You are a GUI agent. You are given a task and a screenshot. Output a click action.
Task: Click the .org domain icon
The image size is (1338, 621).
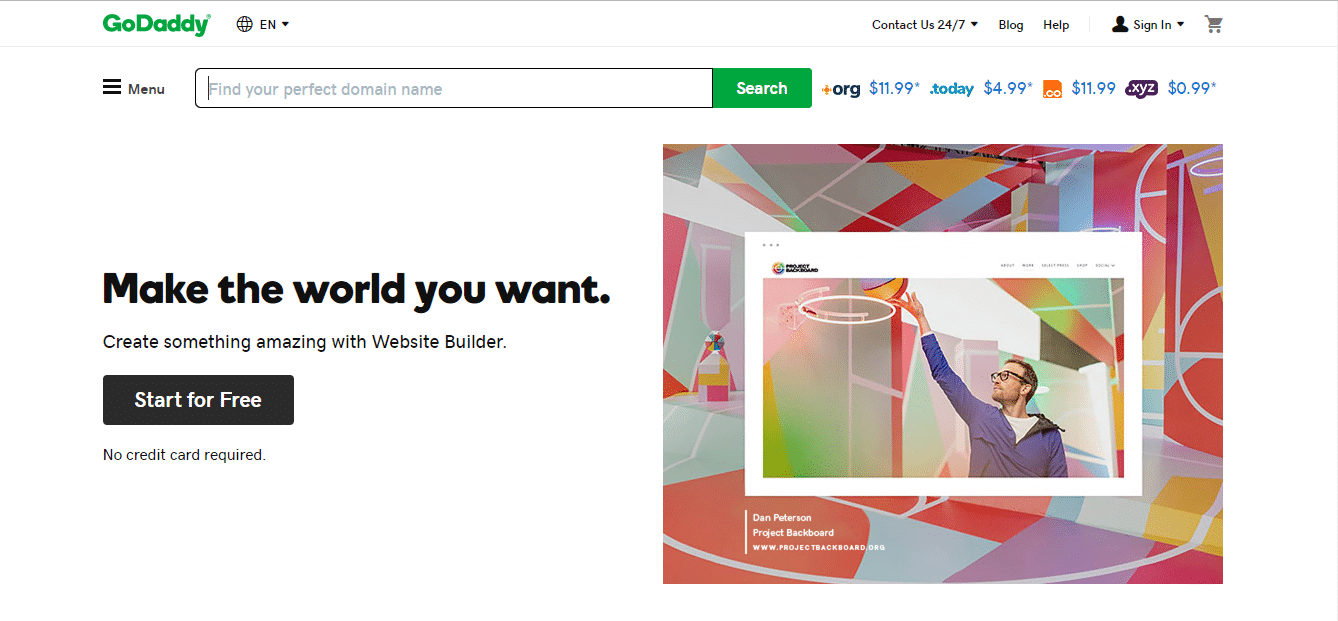click(x=840, y=88)
